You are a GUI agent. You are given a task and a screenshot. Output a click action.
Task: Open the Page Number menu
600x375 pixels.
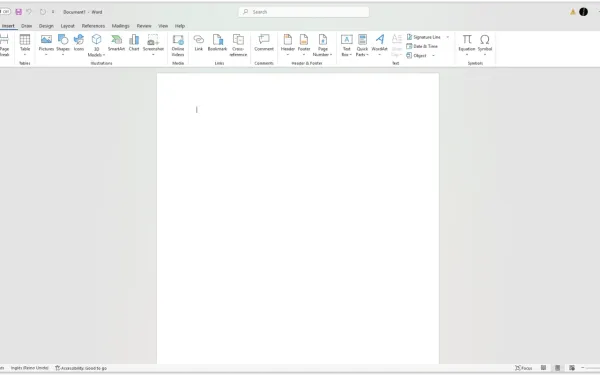click(323, 45)
